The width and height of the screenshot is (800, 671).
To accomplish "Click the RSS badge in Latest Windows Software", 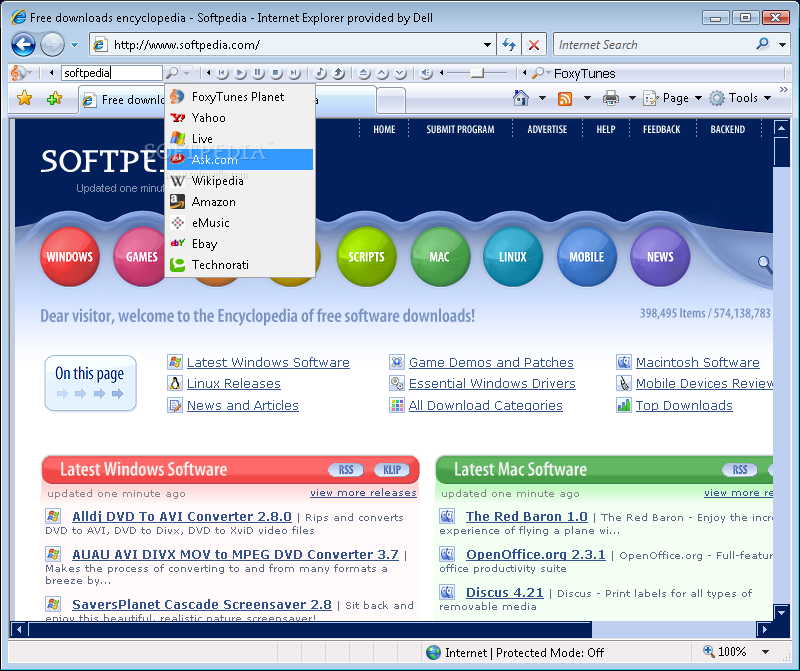I will pyautogui.click(x=346, y=469).
